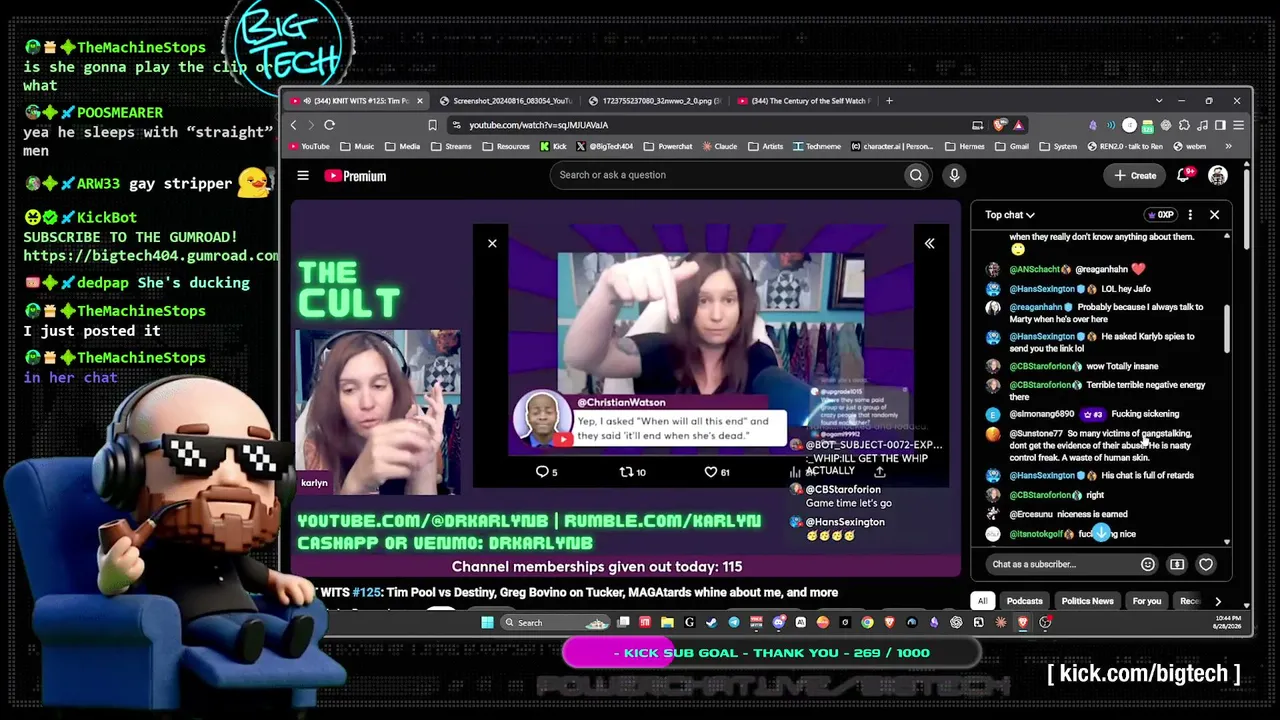This screenshot has height=720, width=1280.
Task: Close the live chat panel
Action: tap(1214, 215)
